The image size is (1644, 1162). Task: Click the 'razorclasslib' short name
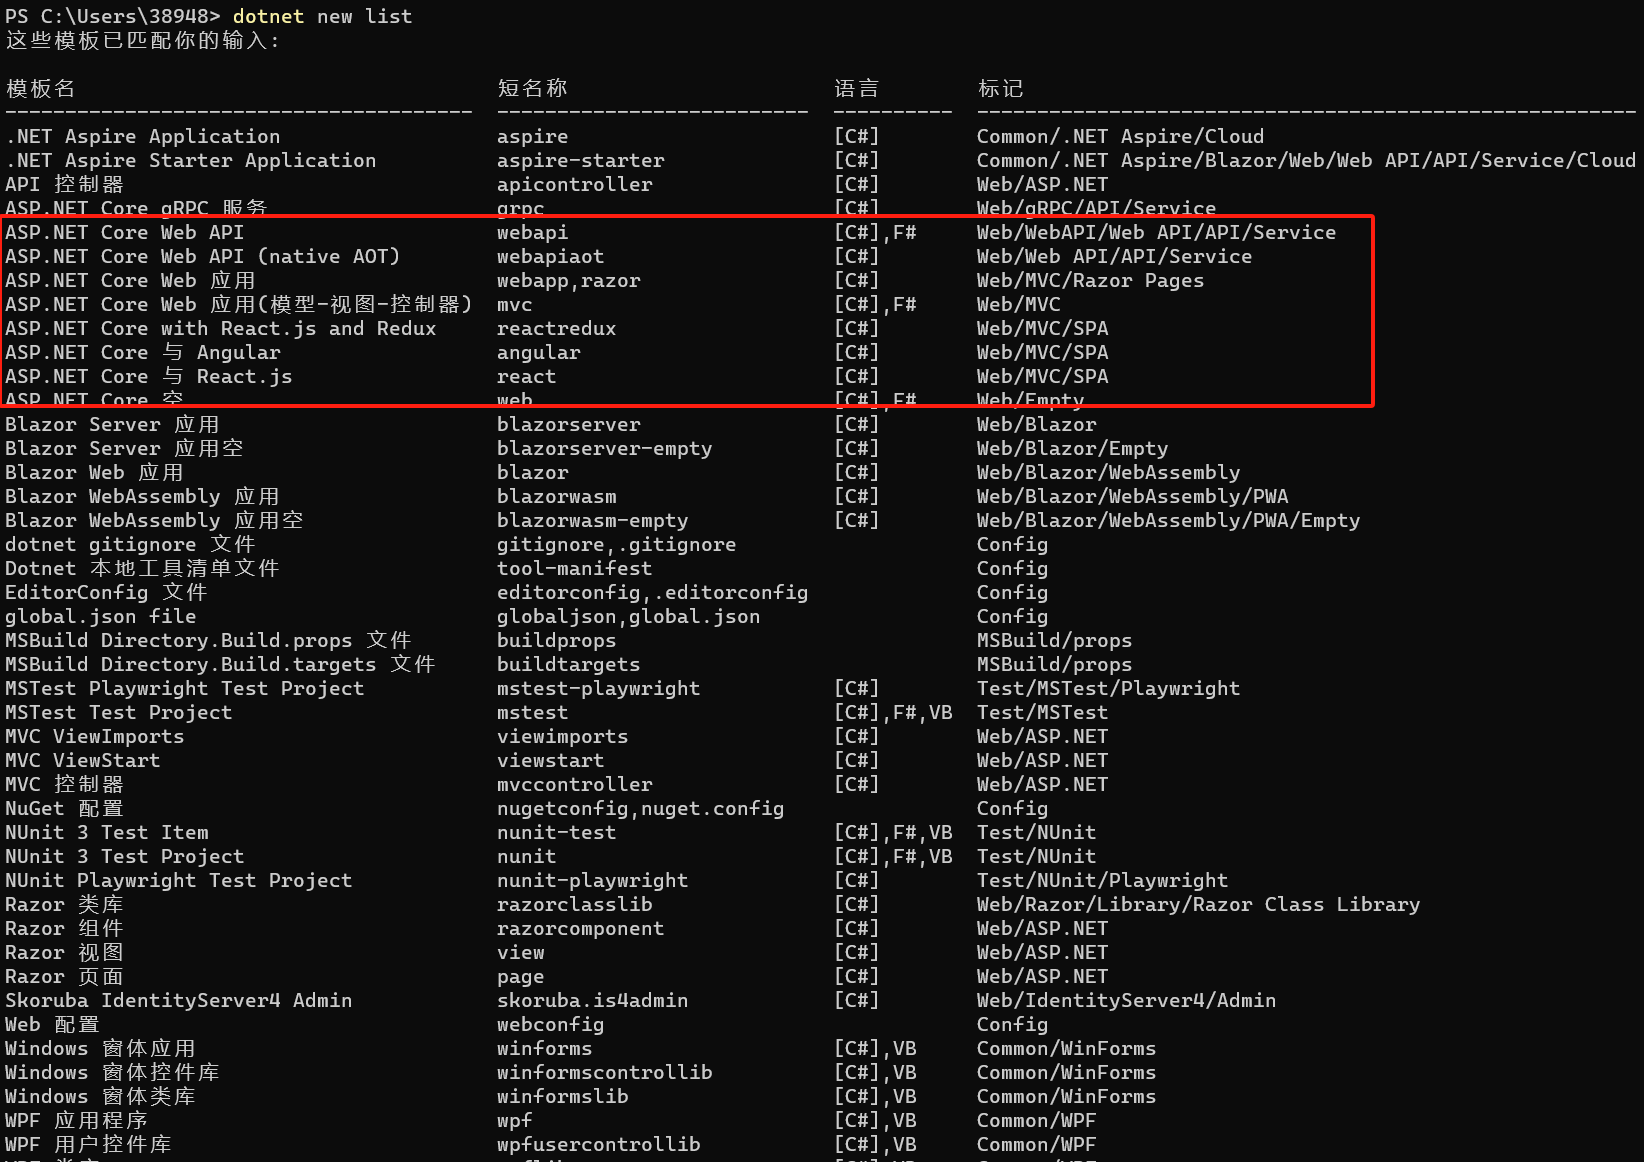click(x=575, y=904)
